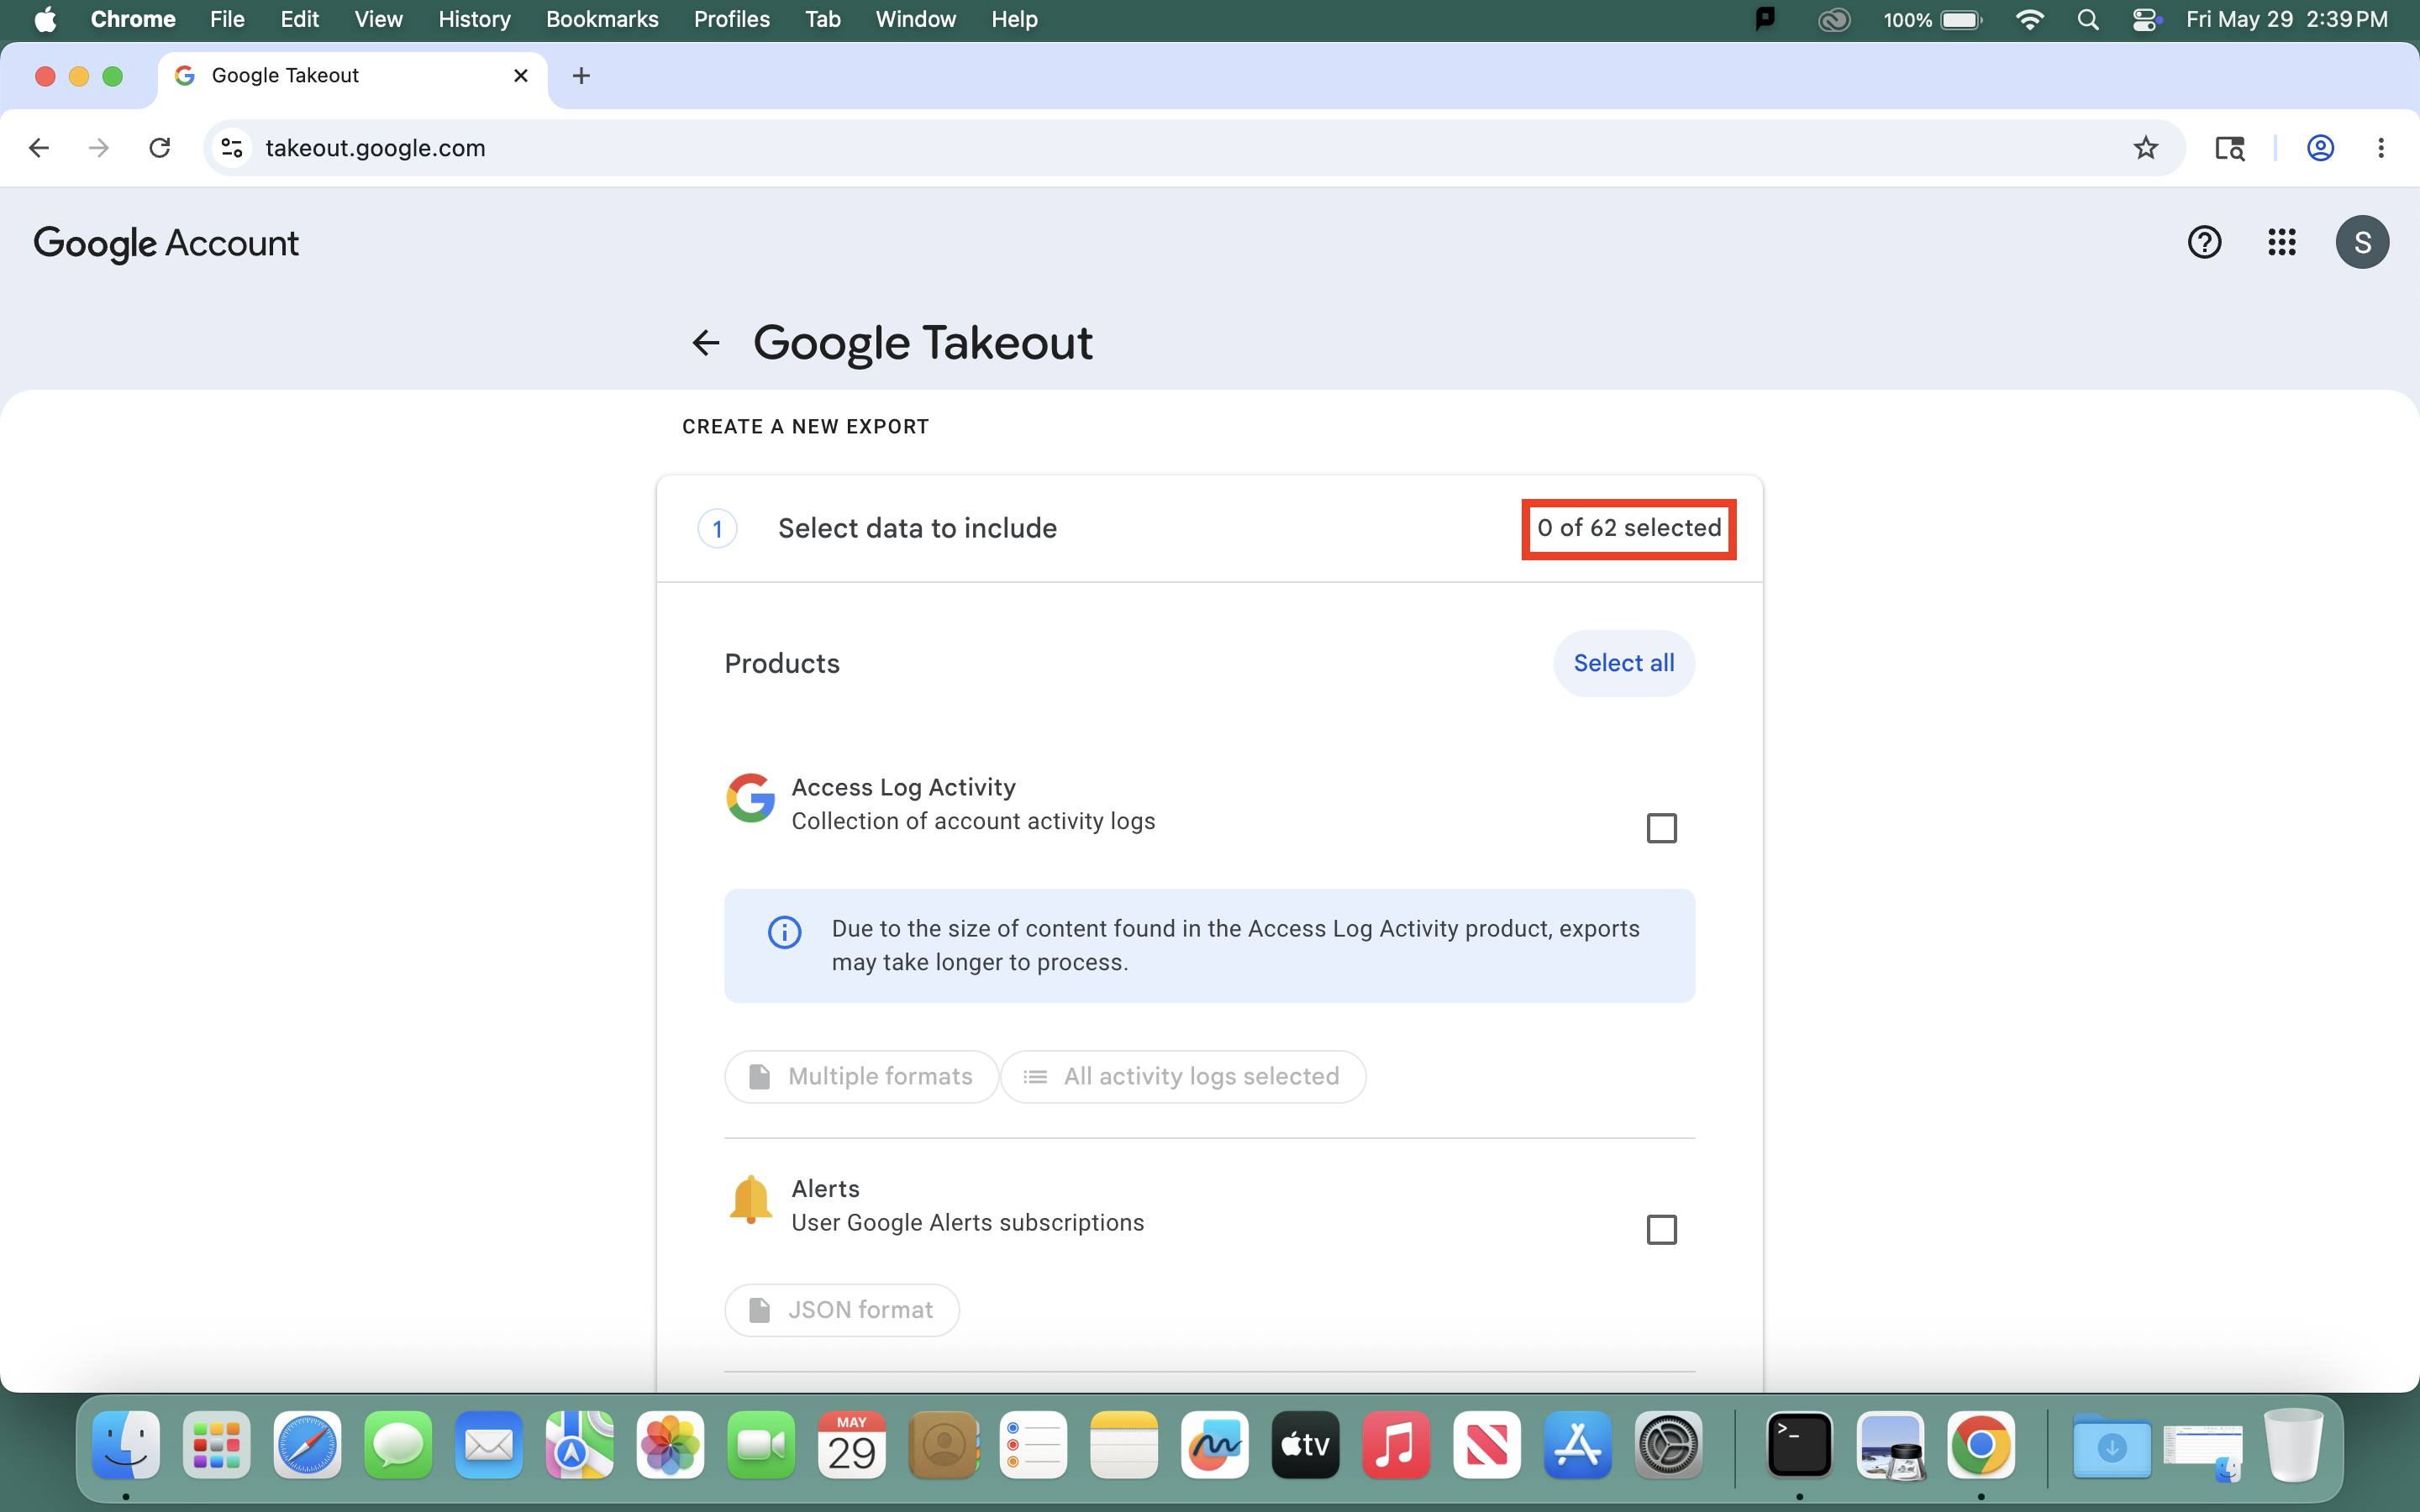Screen dimensions: 2420x1512
Task: Open Spotlight search in the menu bar
Action: (2087, 20)
